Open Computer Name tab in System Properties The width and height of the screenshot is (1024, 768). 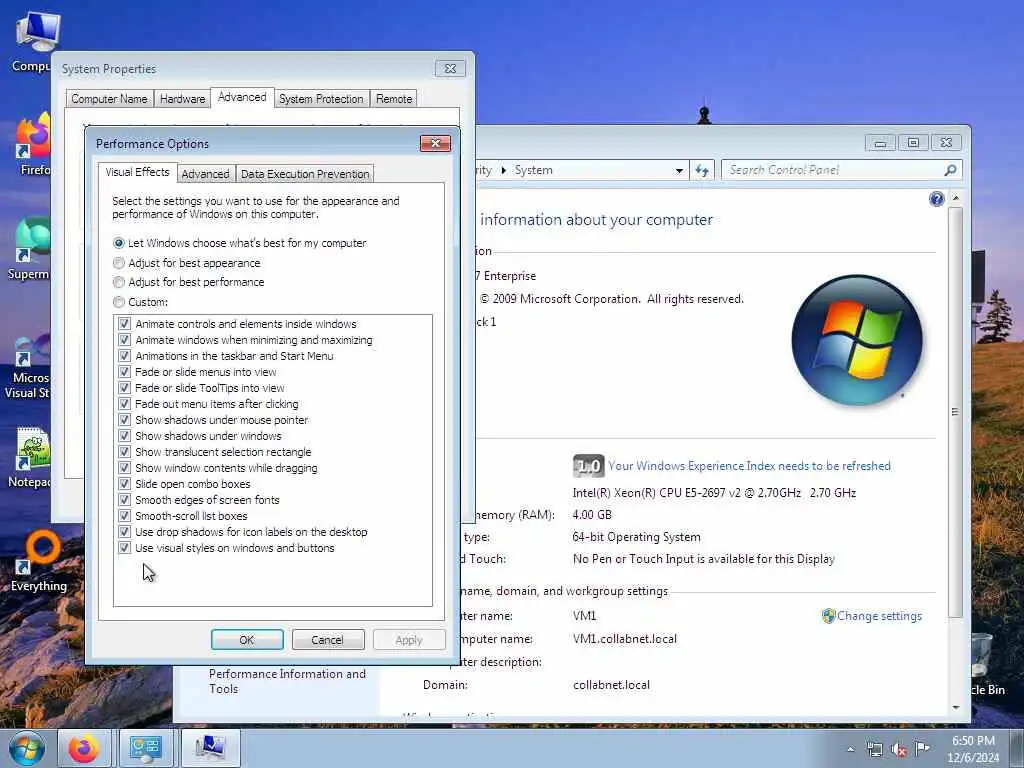tap(109, 99)
